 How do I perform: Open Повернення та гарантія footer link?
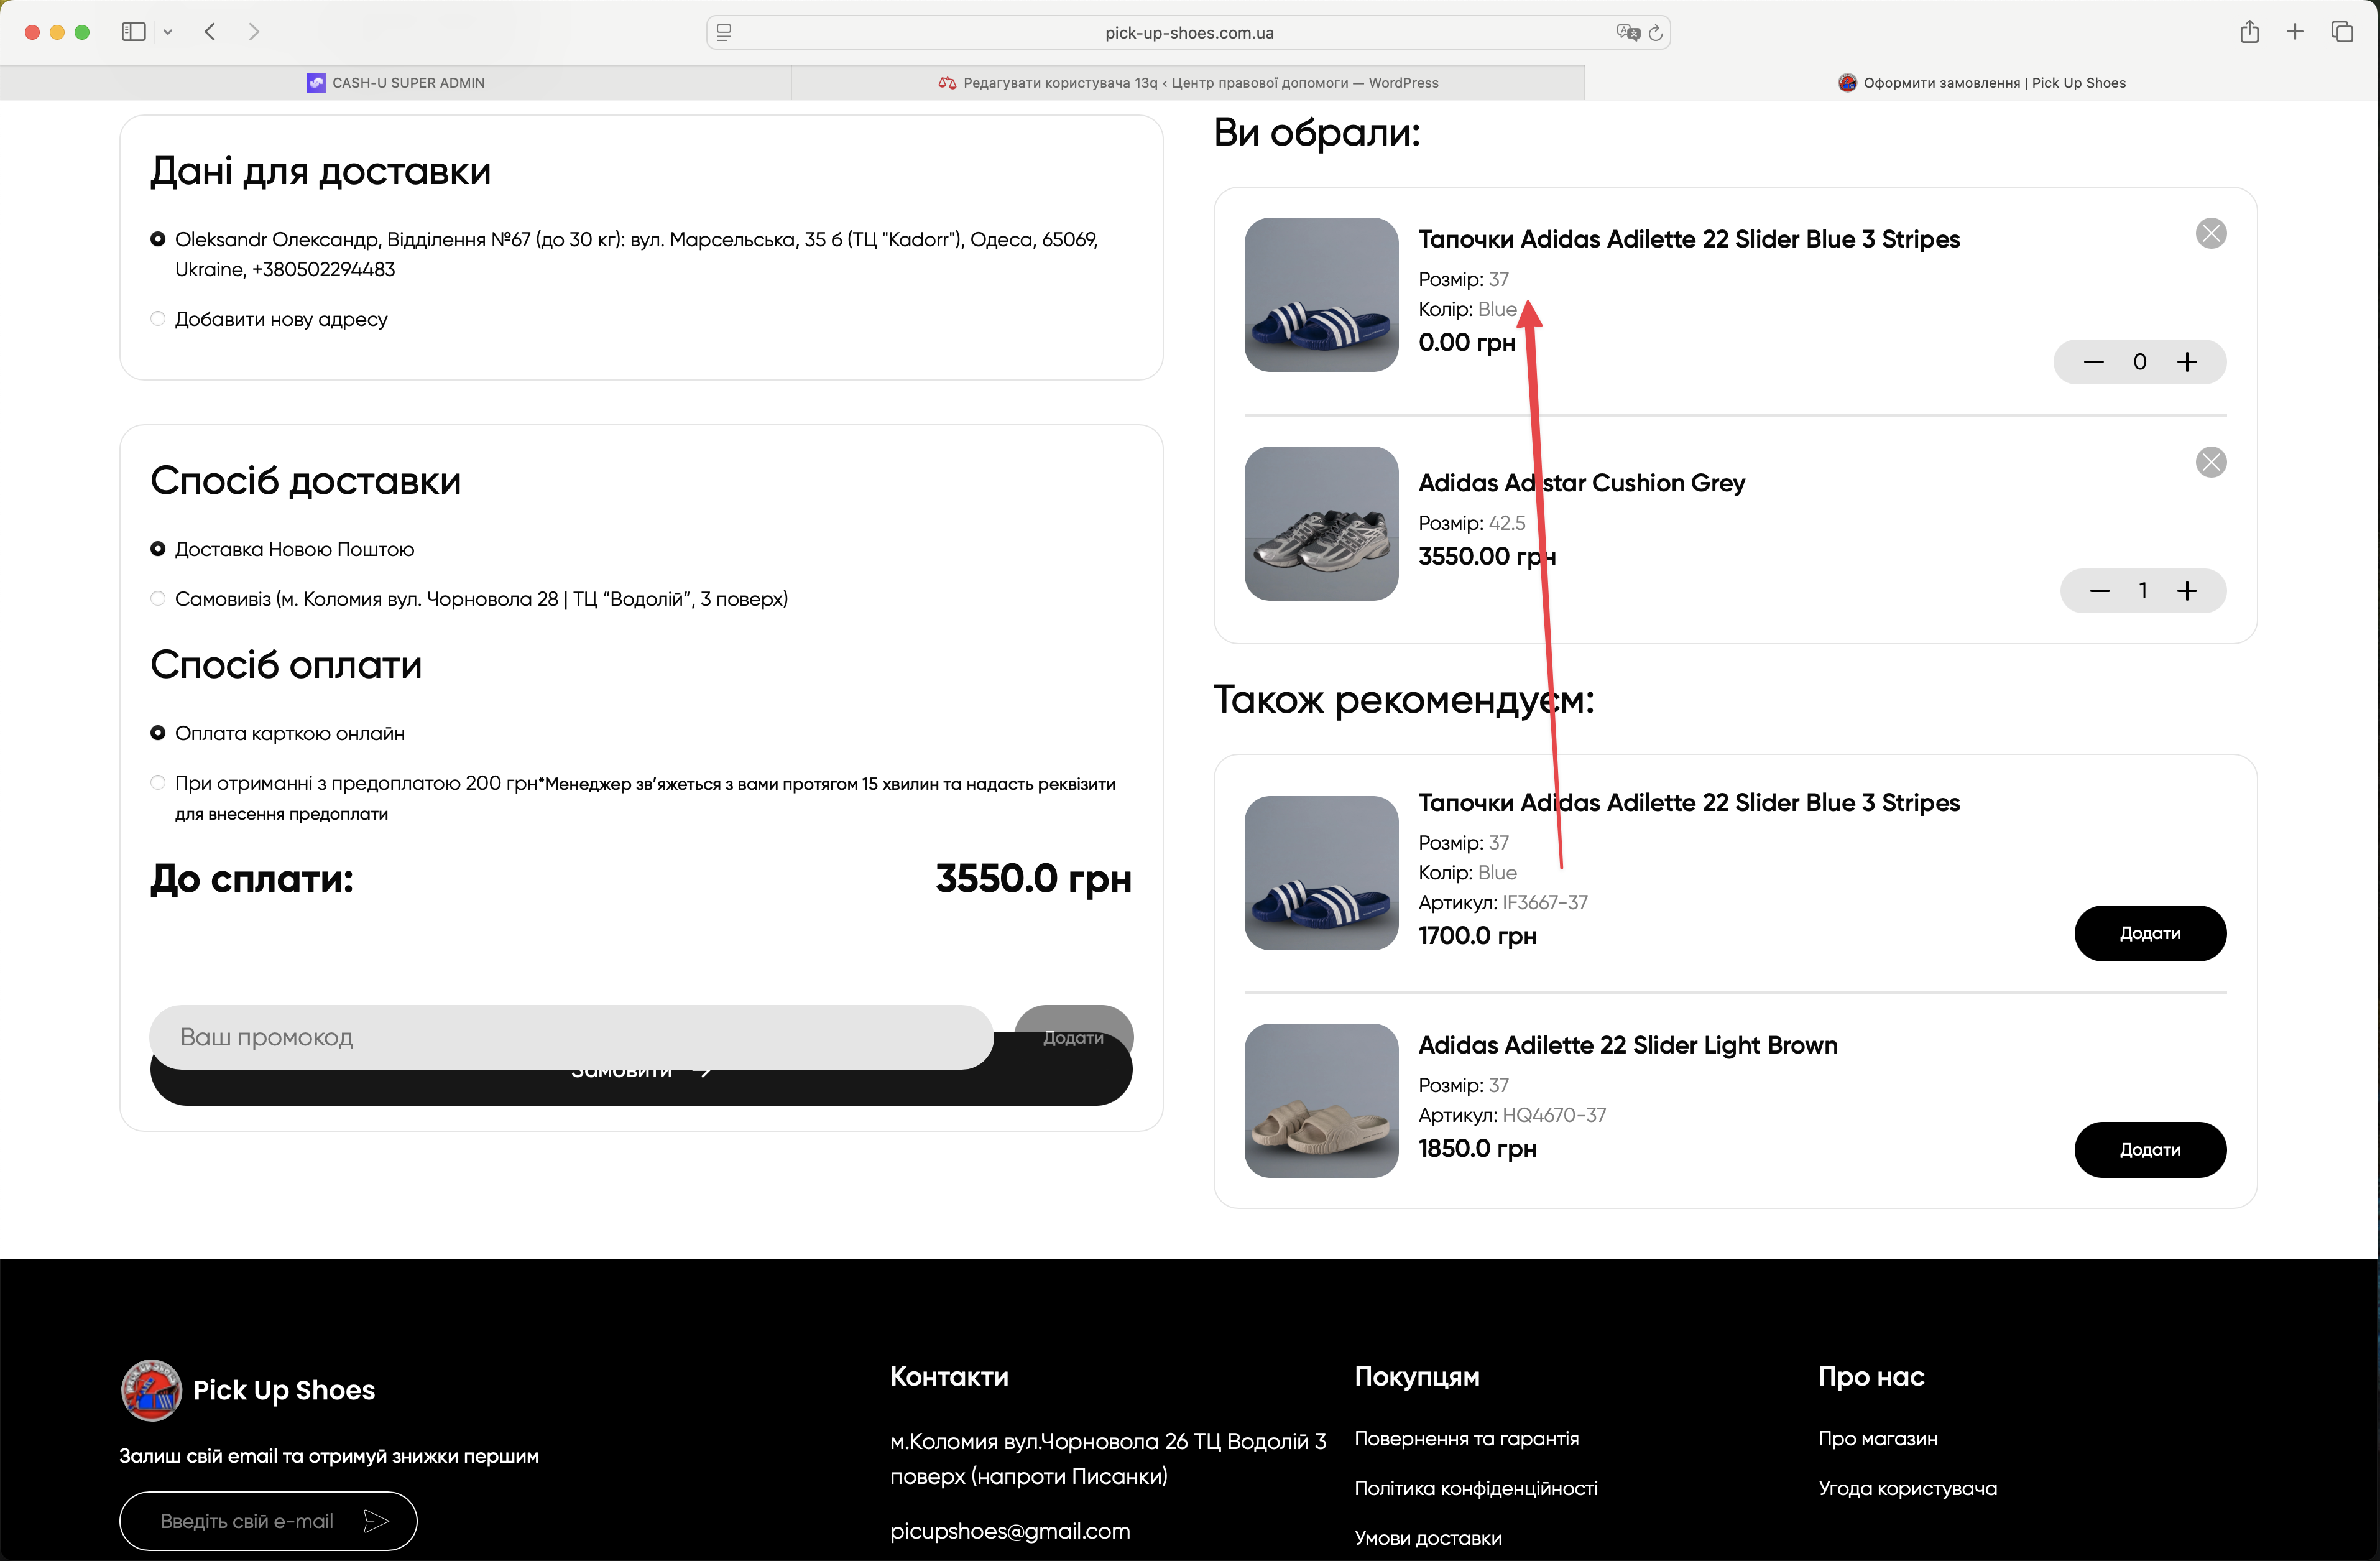click(1466, 1438)
